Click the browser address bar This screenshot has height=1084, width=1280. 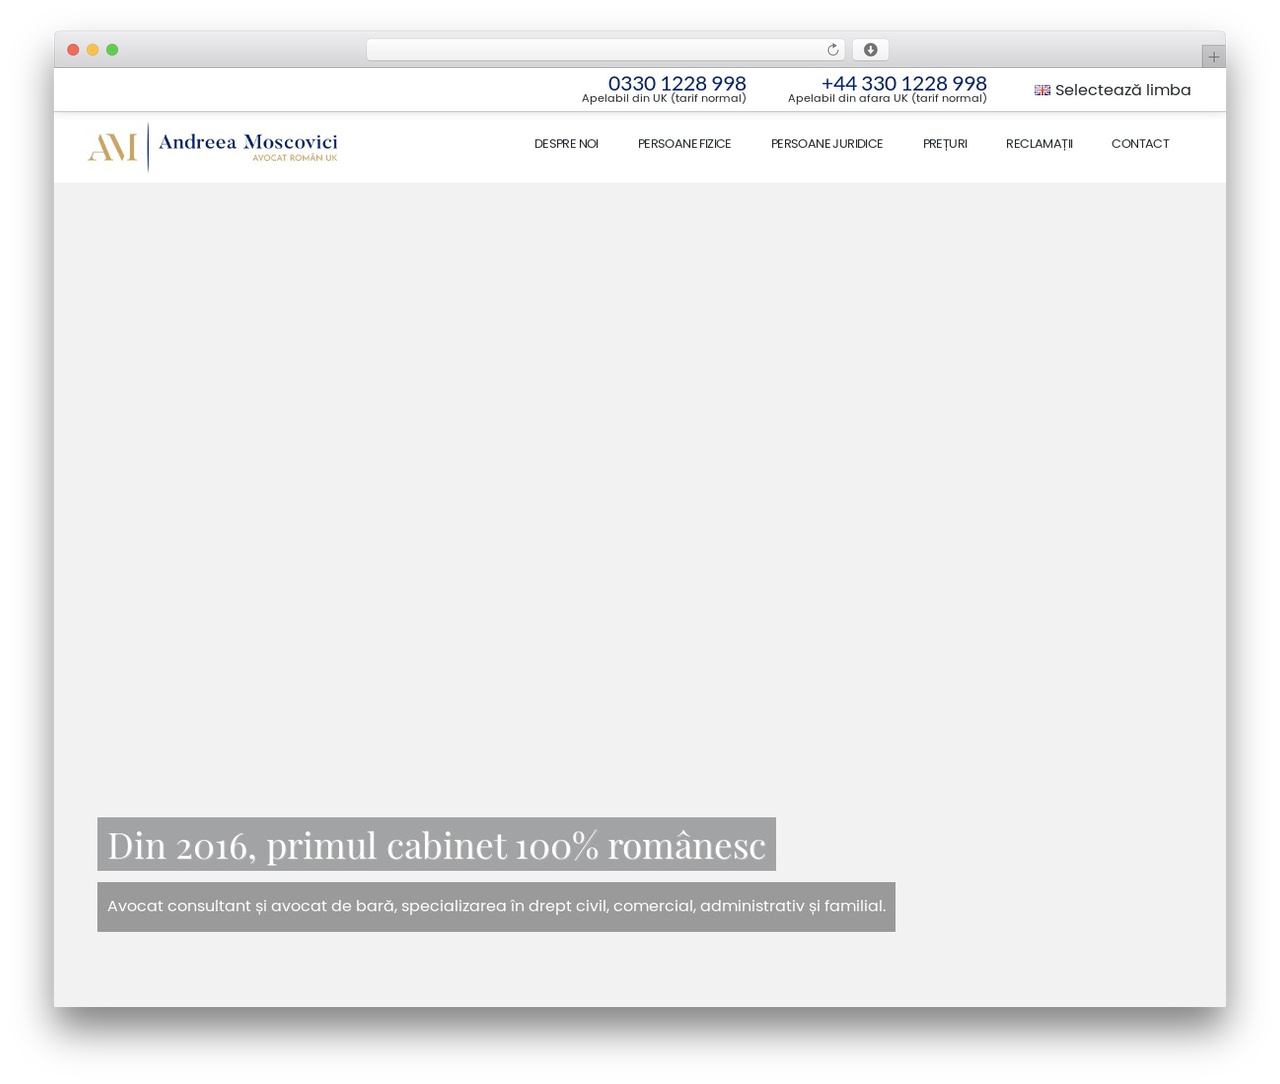click(606, 50)
